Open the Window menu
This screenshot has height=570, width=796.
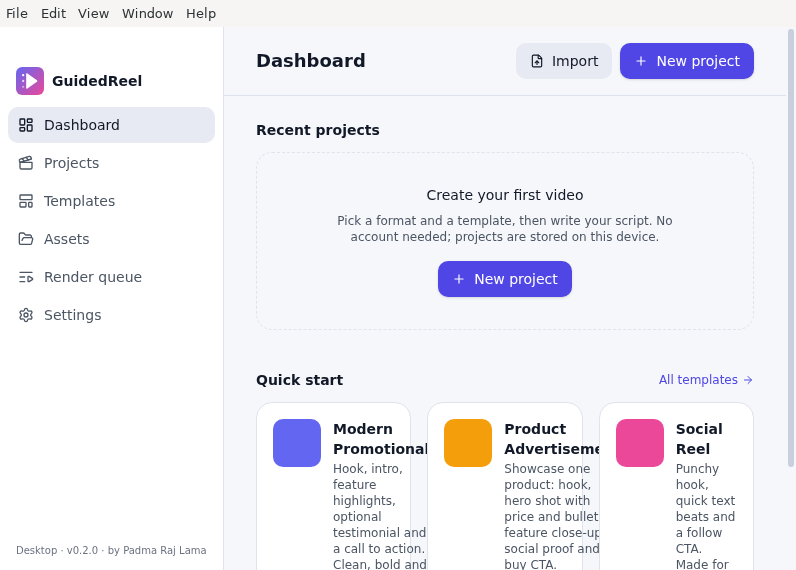coord(147,13)
